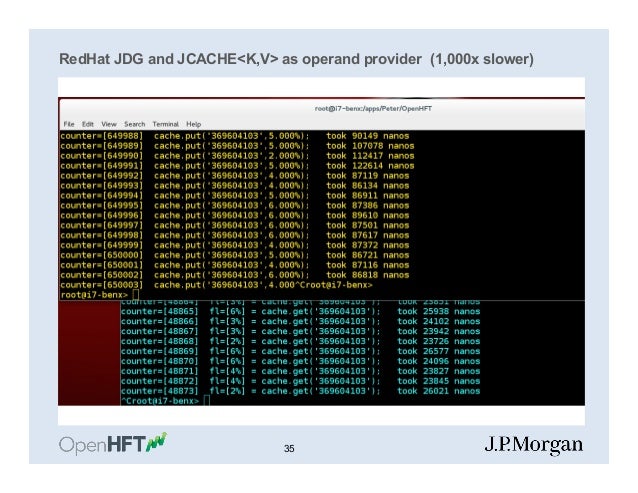The width and height of the screenshot is (638, 493).
Task: Click the line counter=[48871] in lower terminal
Action: click(x=300, y=371)
